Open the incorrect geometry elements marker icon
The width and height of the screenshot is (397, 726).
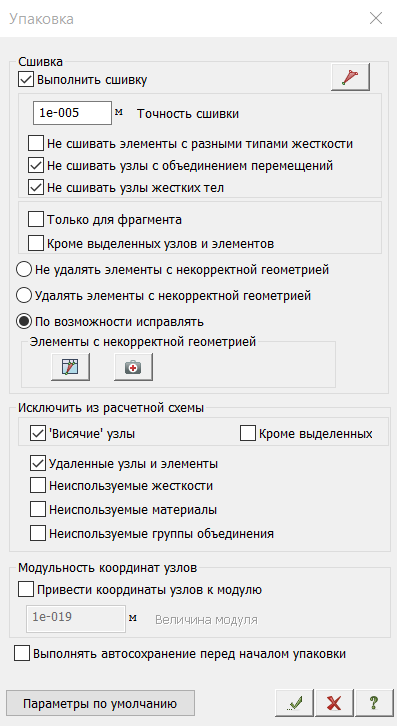point(70,367)
